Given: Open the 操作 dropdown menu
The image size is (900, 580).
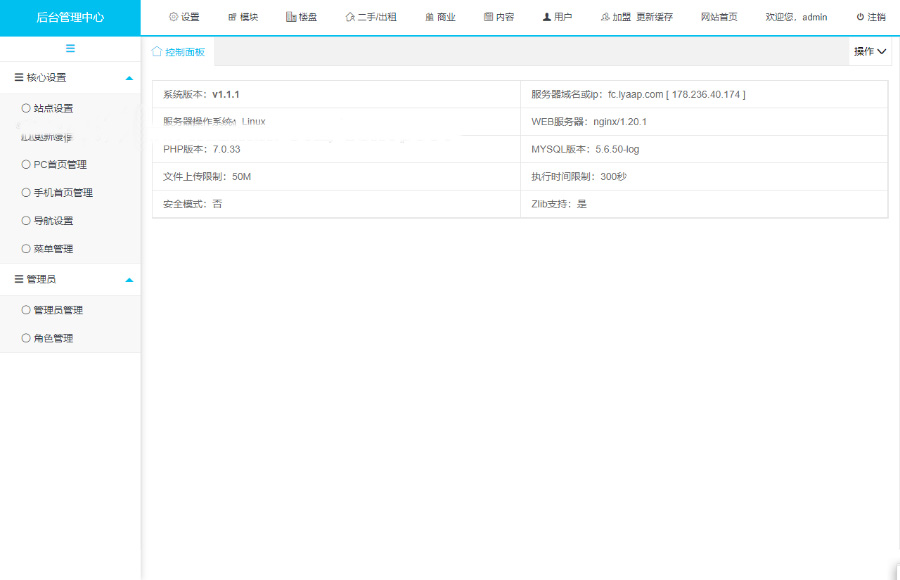Looking at the screenshot, I should click(870, 51).
